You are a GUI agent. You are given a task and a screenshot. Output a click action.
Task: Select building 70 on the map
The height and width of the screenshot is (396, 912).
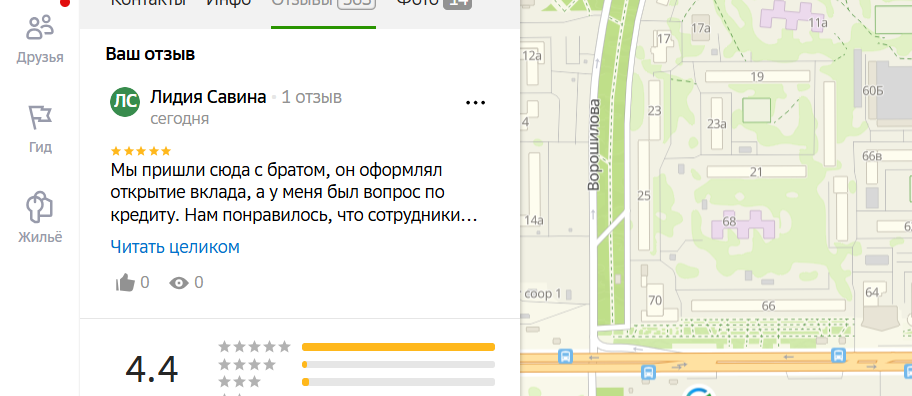coord(656,301)
